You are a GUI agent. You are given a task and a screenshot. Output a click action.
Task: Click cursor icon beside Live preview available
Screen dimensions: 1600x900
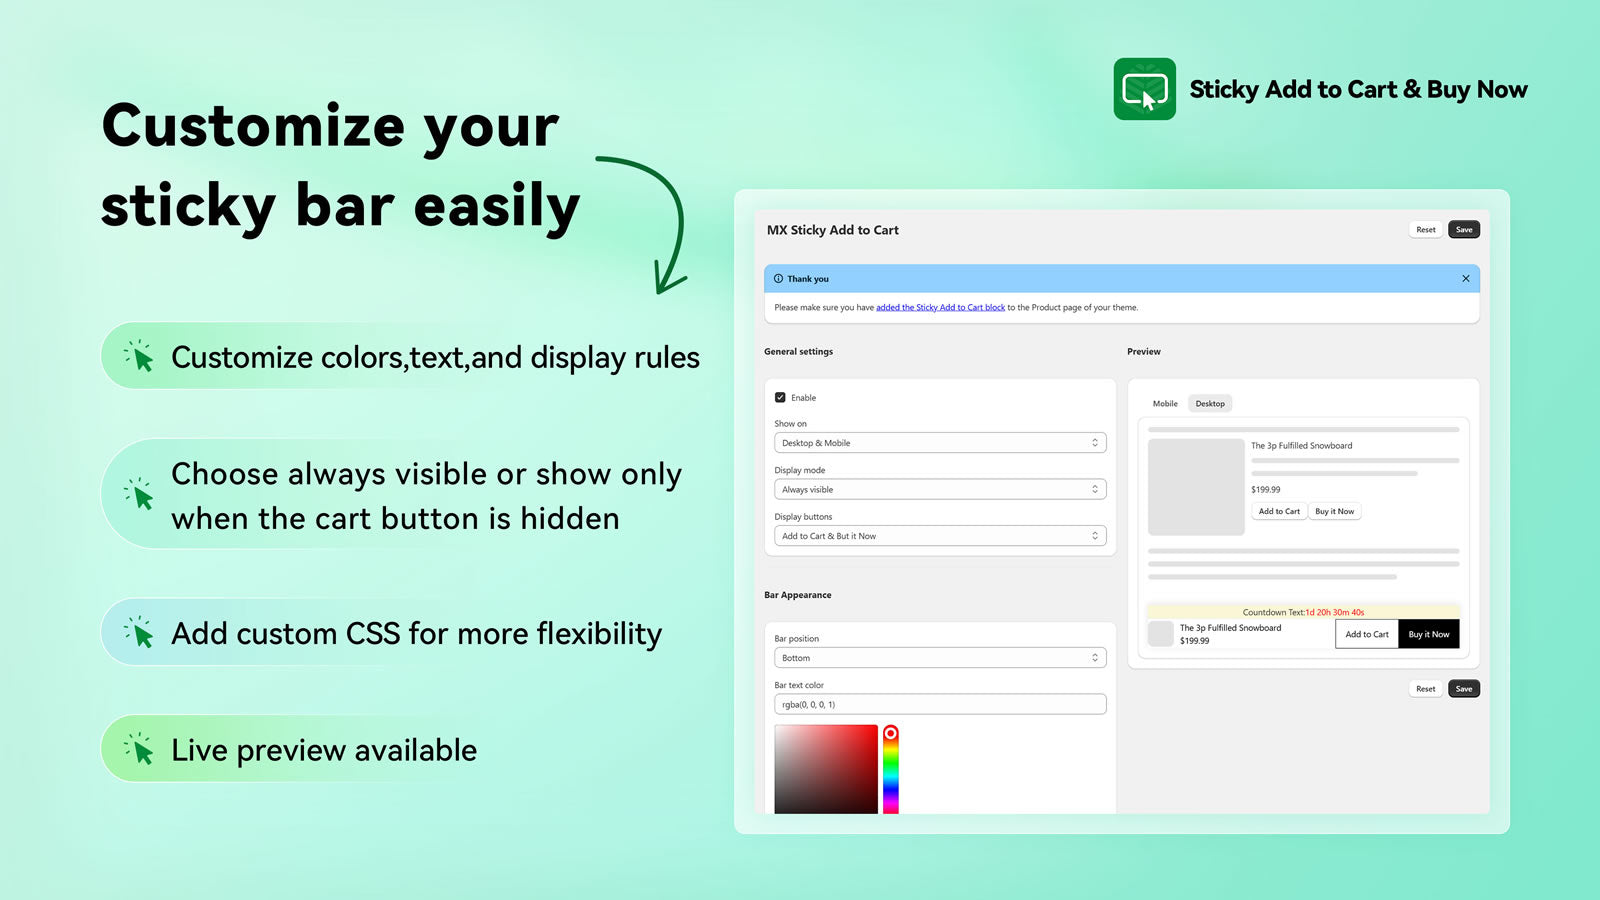[140, 750]
